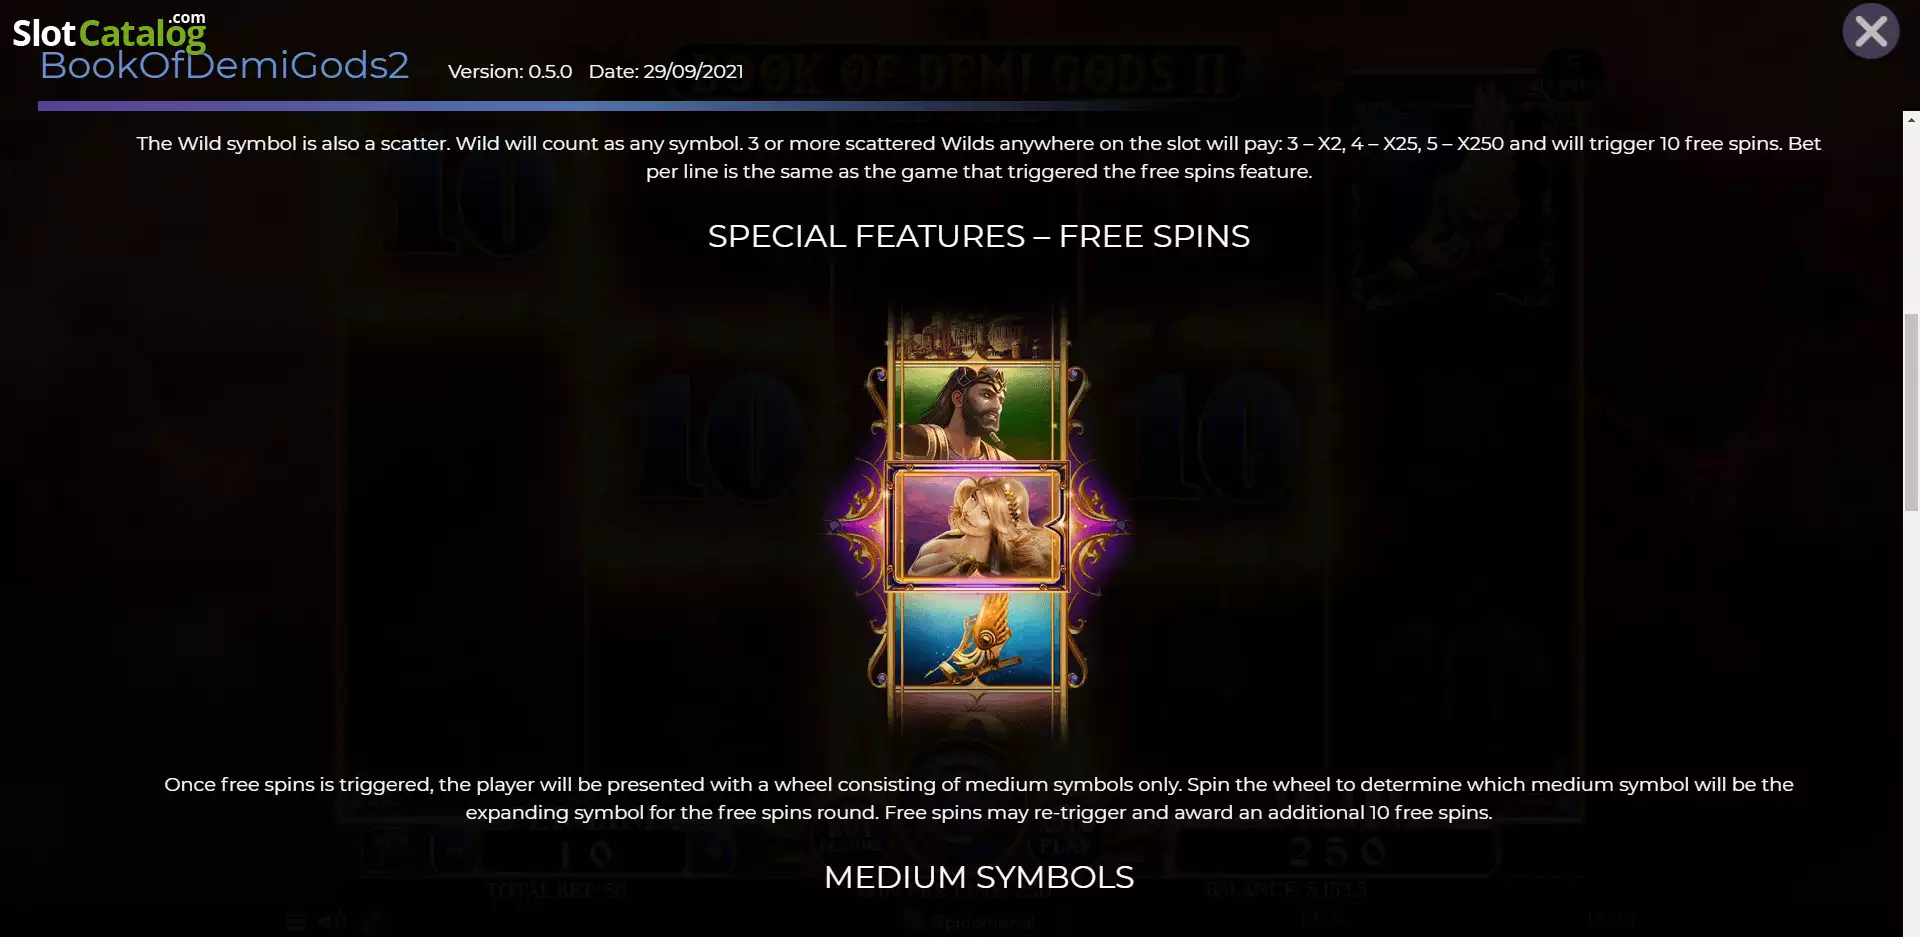Select the bearded demigod symbol on wheel
This screenshot has width=1920, height=937.
click(x=978, y=412)
